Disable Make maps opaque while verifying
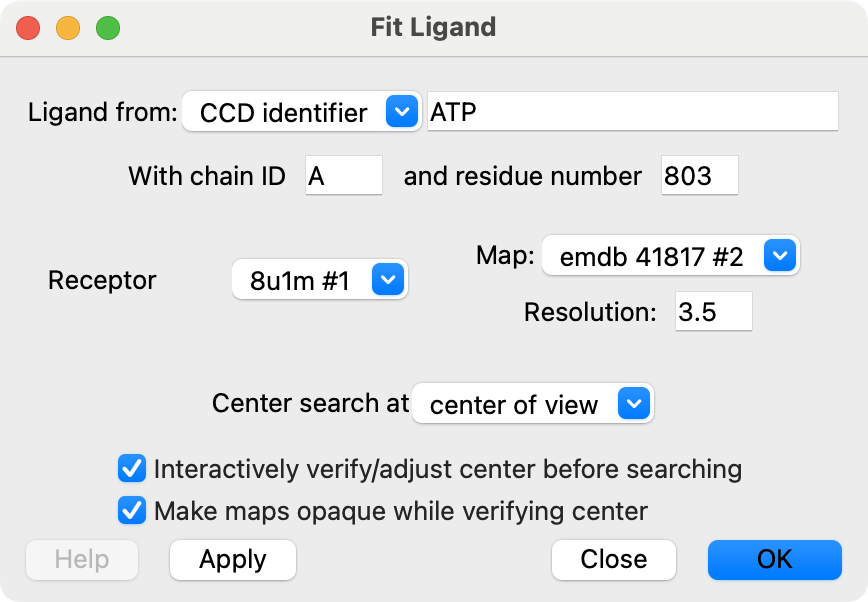This screenshot has height=602, width=868. [x=132, y=511]
